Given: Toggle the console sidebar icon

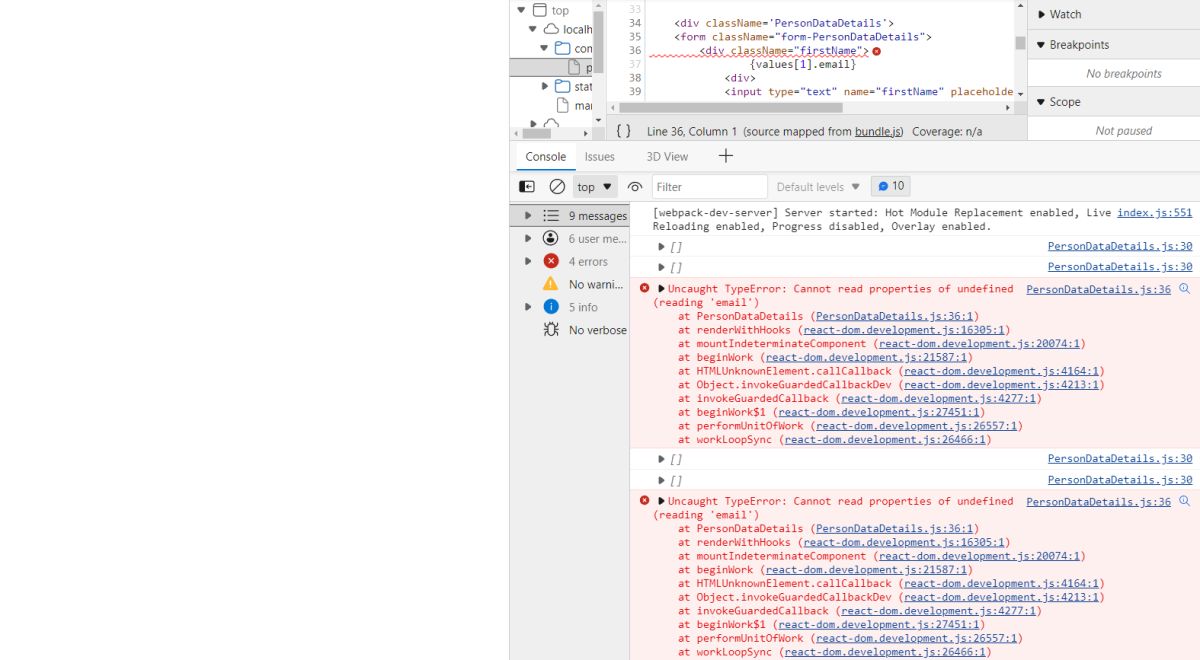Looking at the screenshot, I should tap(527, 187).
